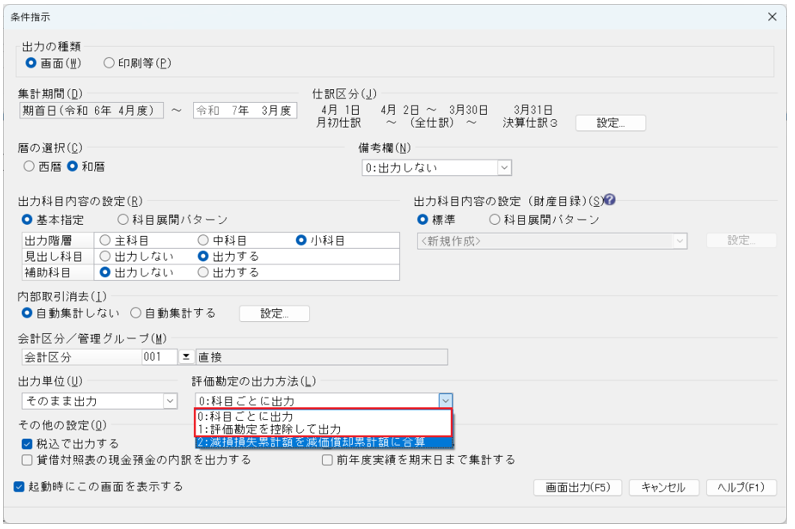Click the 期首日 start period field
The width and height of the screenshot is (795, 529).
pyautogui.click(x=92, y=111)
